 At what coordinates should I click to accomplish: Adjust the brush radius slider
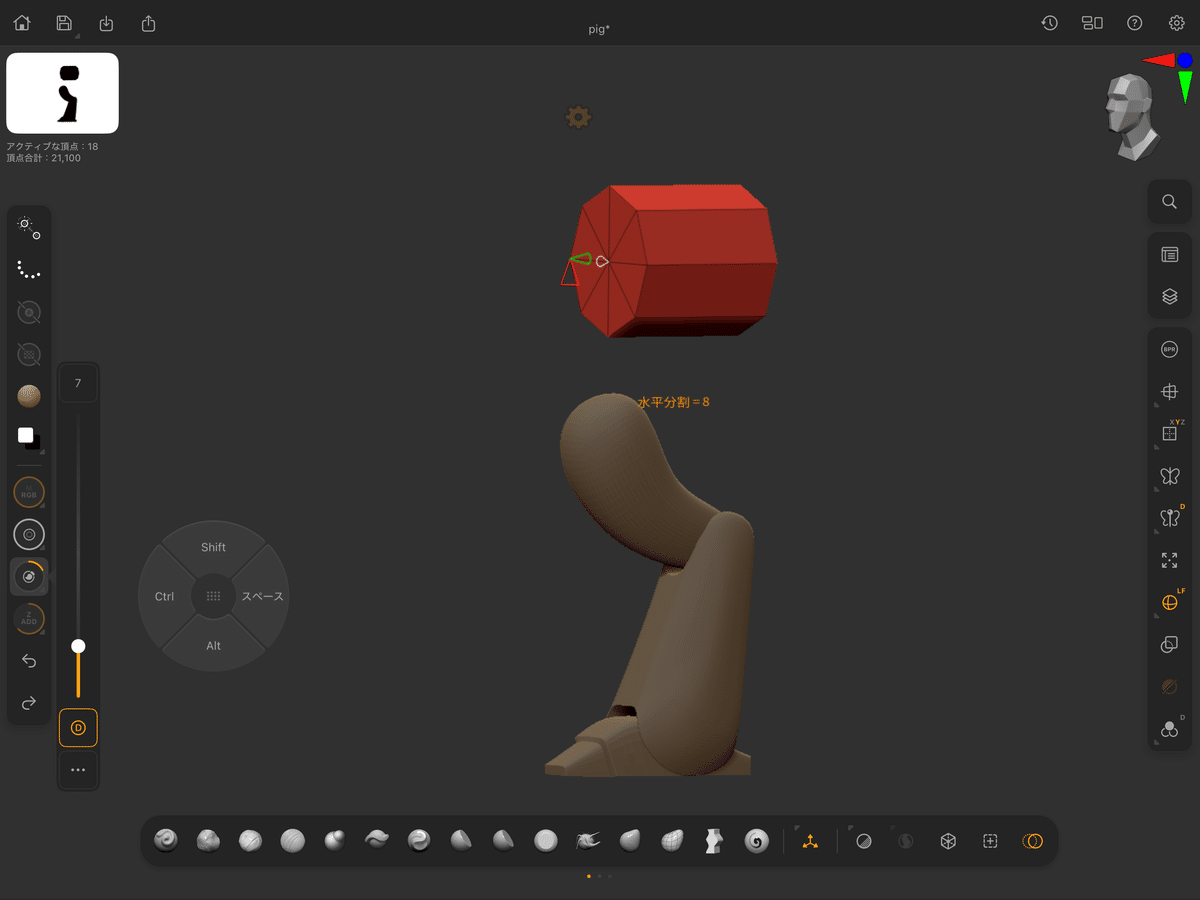click(78, 646)
